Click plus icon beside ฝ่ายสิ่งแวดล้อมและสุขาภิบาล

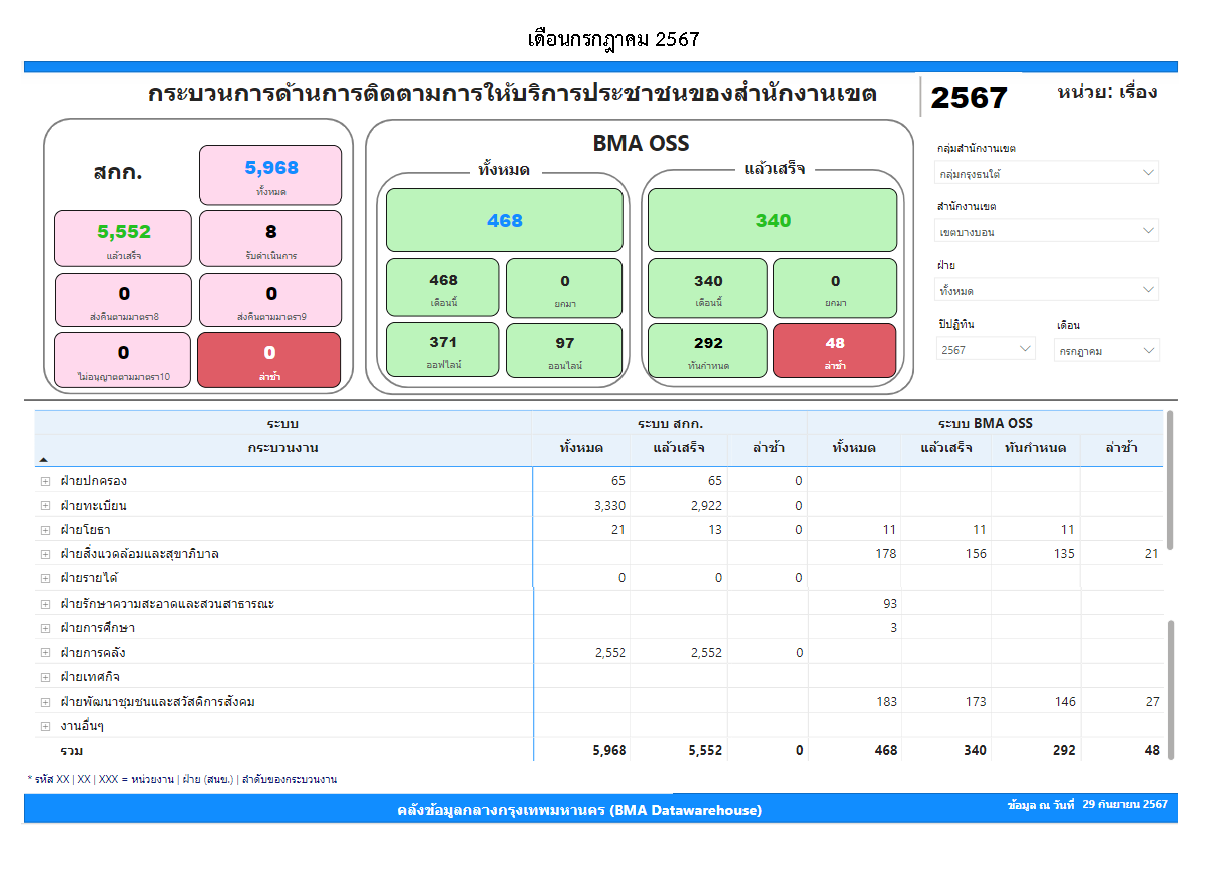tap(45, 554)
